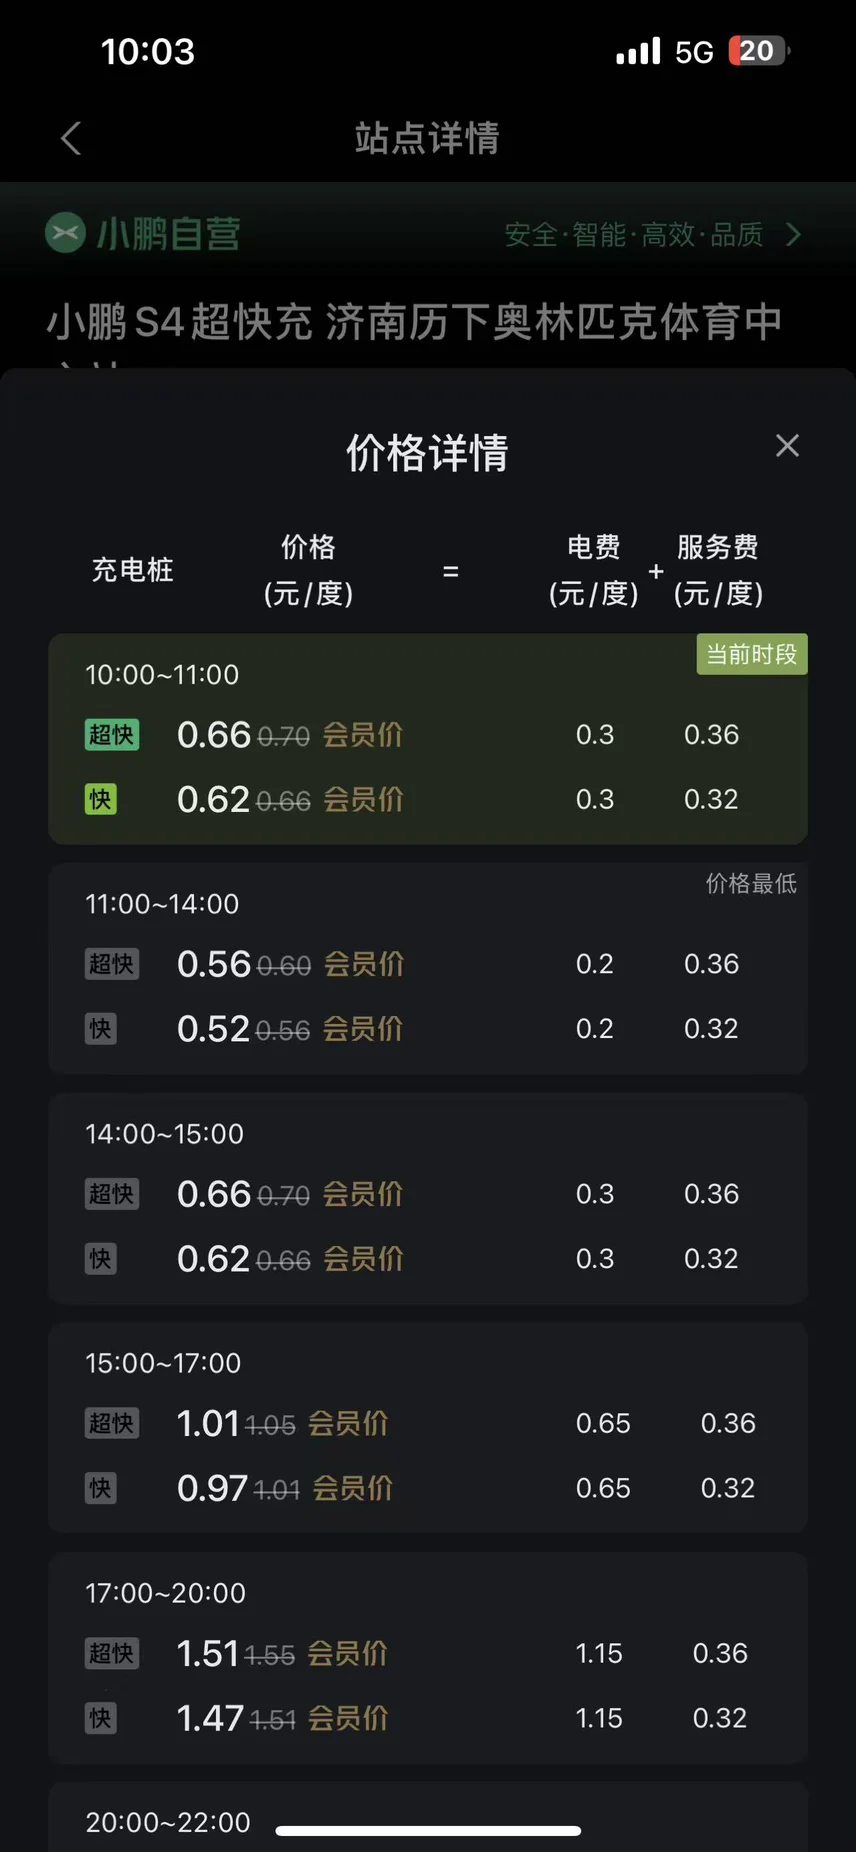Tap the green 超快 badge in 10:00~11:00
The width and height of the screenshot is (856, 1852).
tap(111, 735)
